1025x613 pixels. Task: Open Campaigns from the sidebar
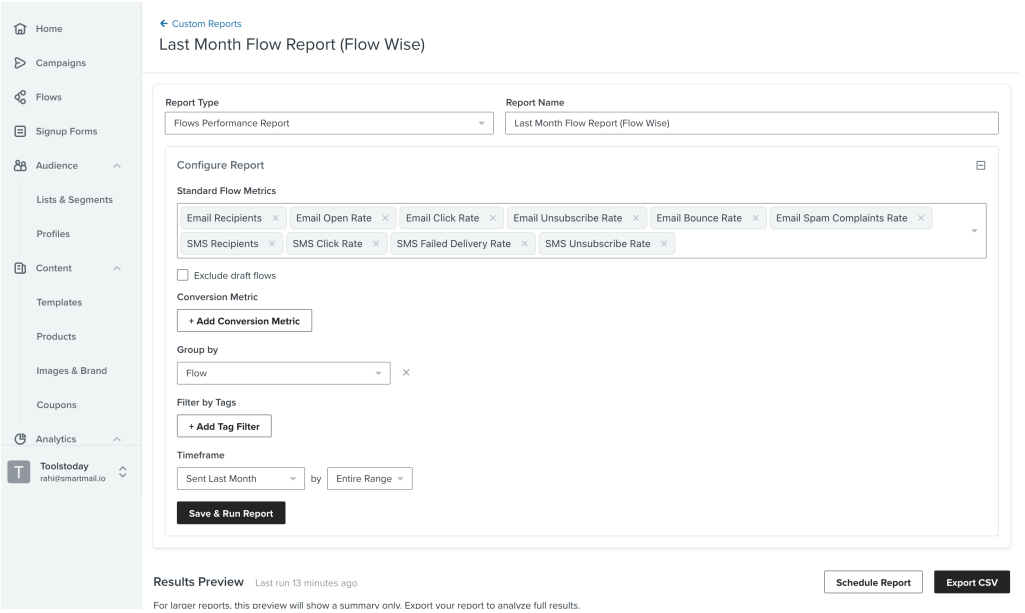[61, 63]
